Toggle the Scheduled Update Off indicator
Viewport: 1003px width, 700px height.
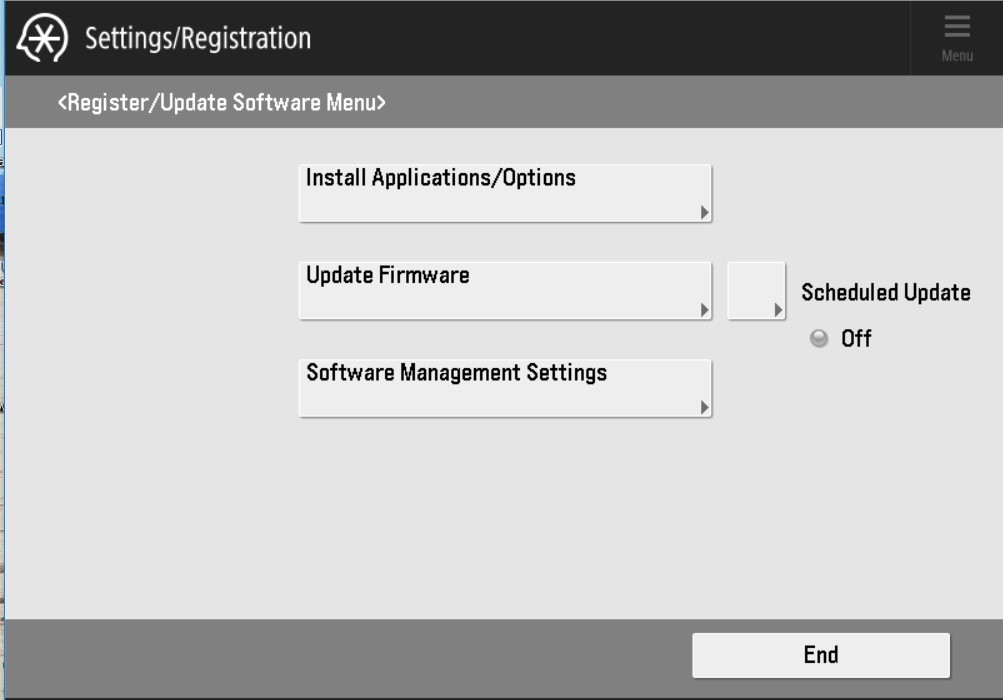(x=819, y=339)
